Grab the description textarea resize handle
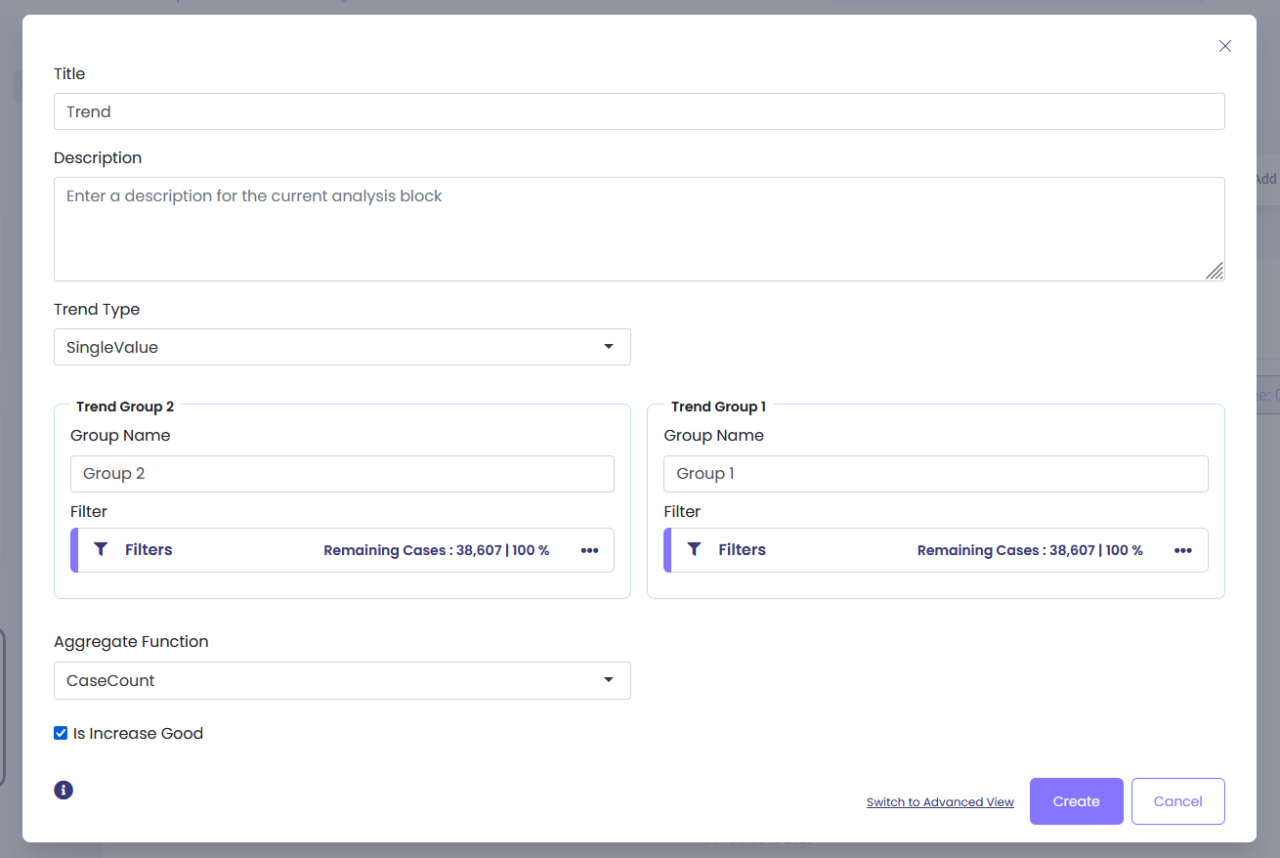 pyautogui.click(x=1214, y=270)
